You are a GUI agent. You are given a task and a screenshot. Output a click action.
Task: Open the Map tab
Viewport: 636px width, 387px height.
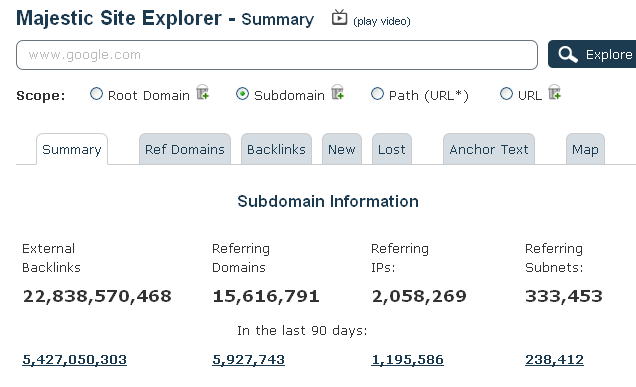[585, 149]
